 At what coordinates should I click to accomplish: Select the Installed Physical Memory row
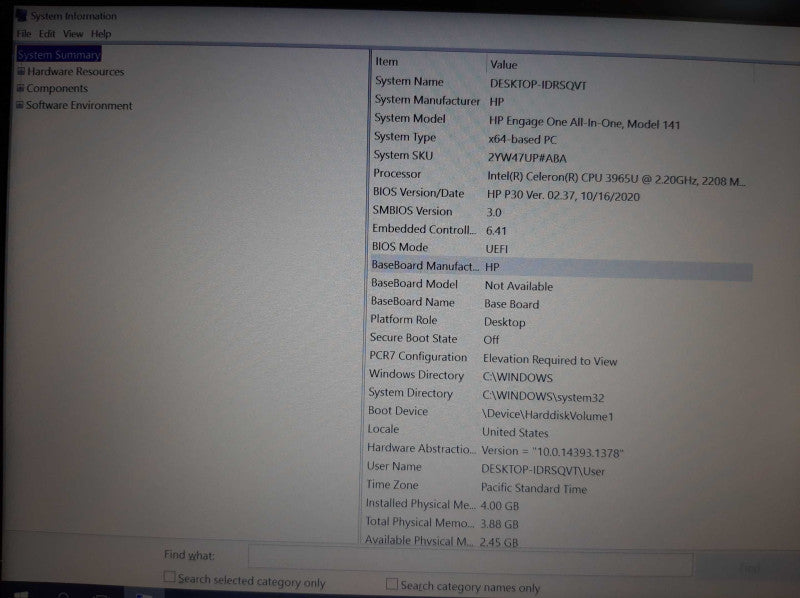558,505
